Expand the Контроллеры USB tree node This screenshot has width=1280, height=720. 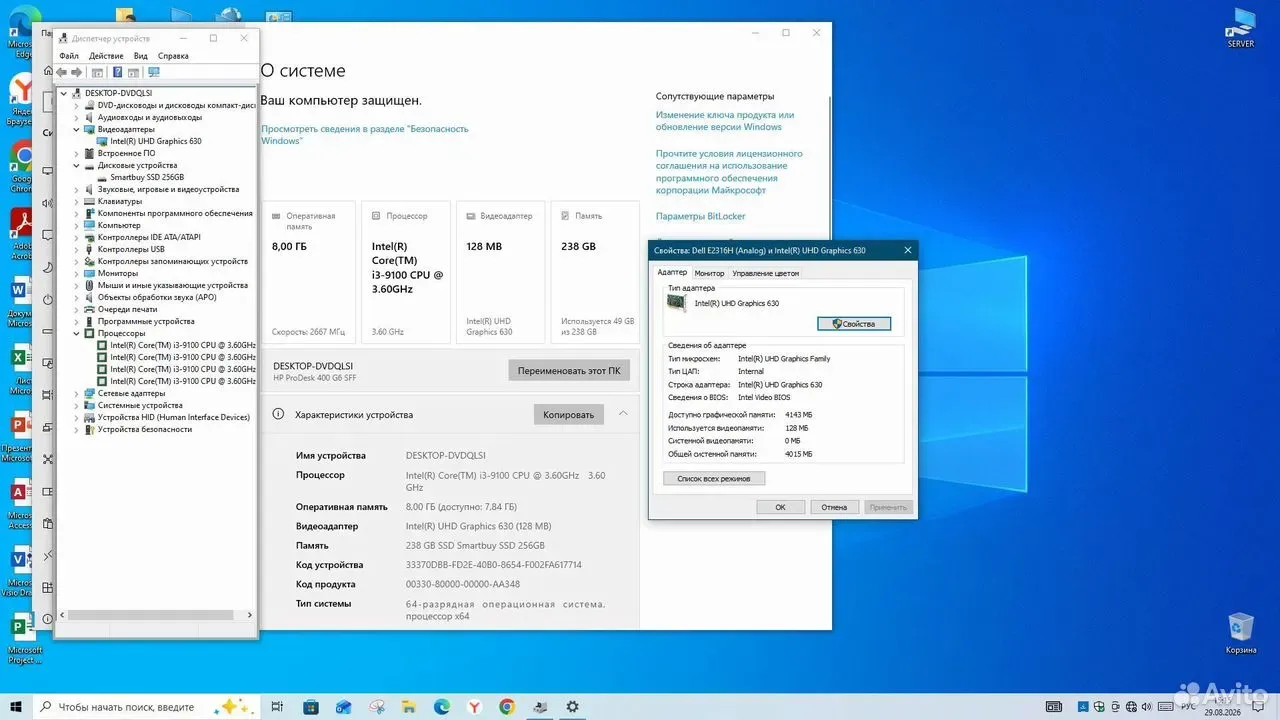coord(77,249)
